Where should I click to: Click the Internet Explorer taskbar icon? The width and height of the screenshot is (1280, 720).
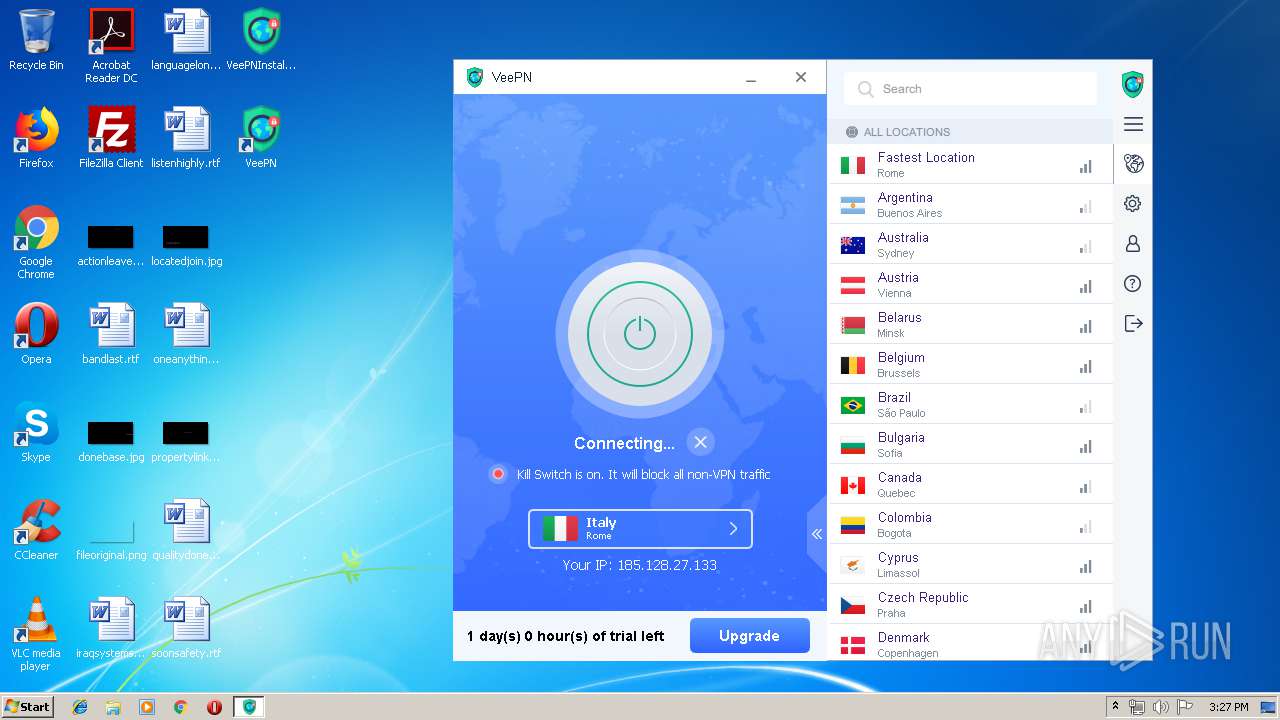point(80,707)
